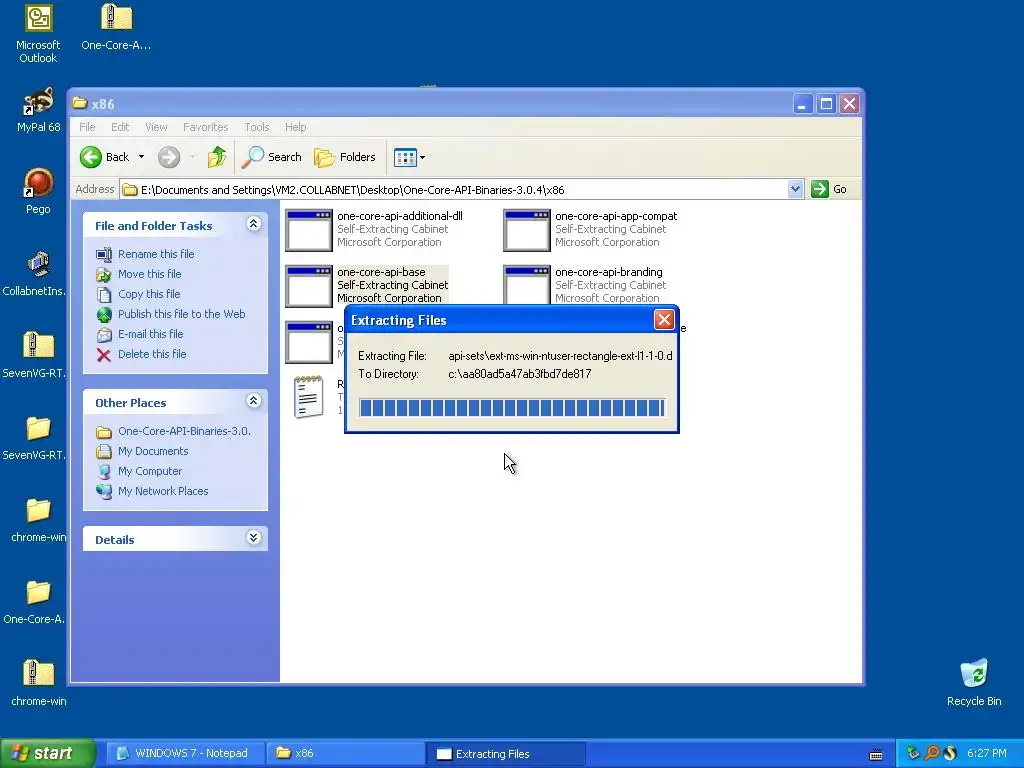Switch to WINDOWS 7 - Notepad taskbar button
The width and height of the screenshot is (1024, 768).
tap(184, 754)
